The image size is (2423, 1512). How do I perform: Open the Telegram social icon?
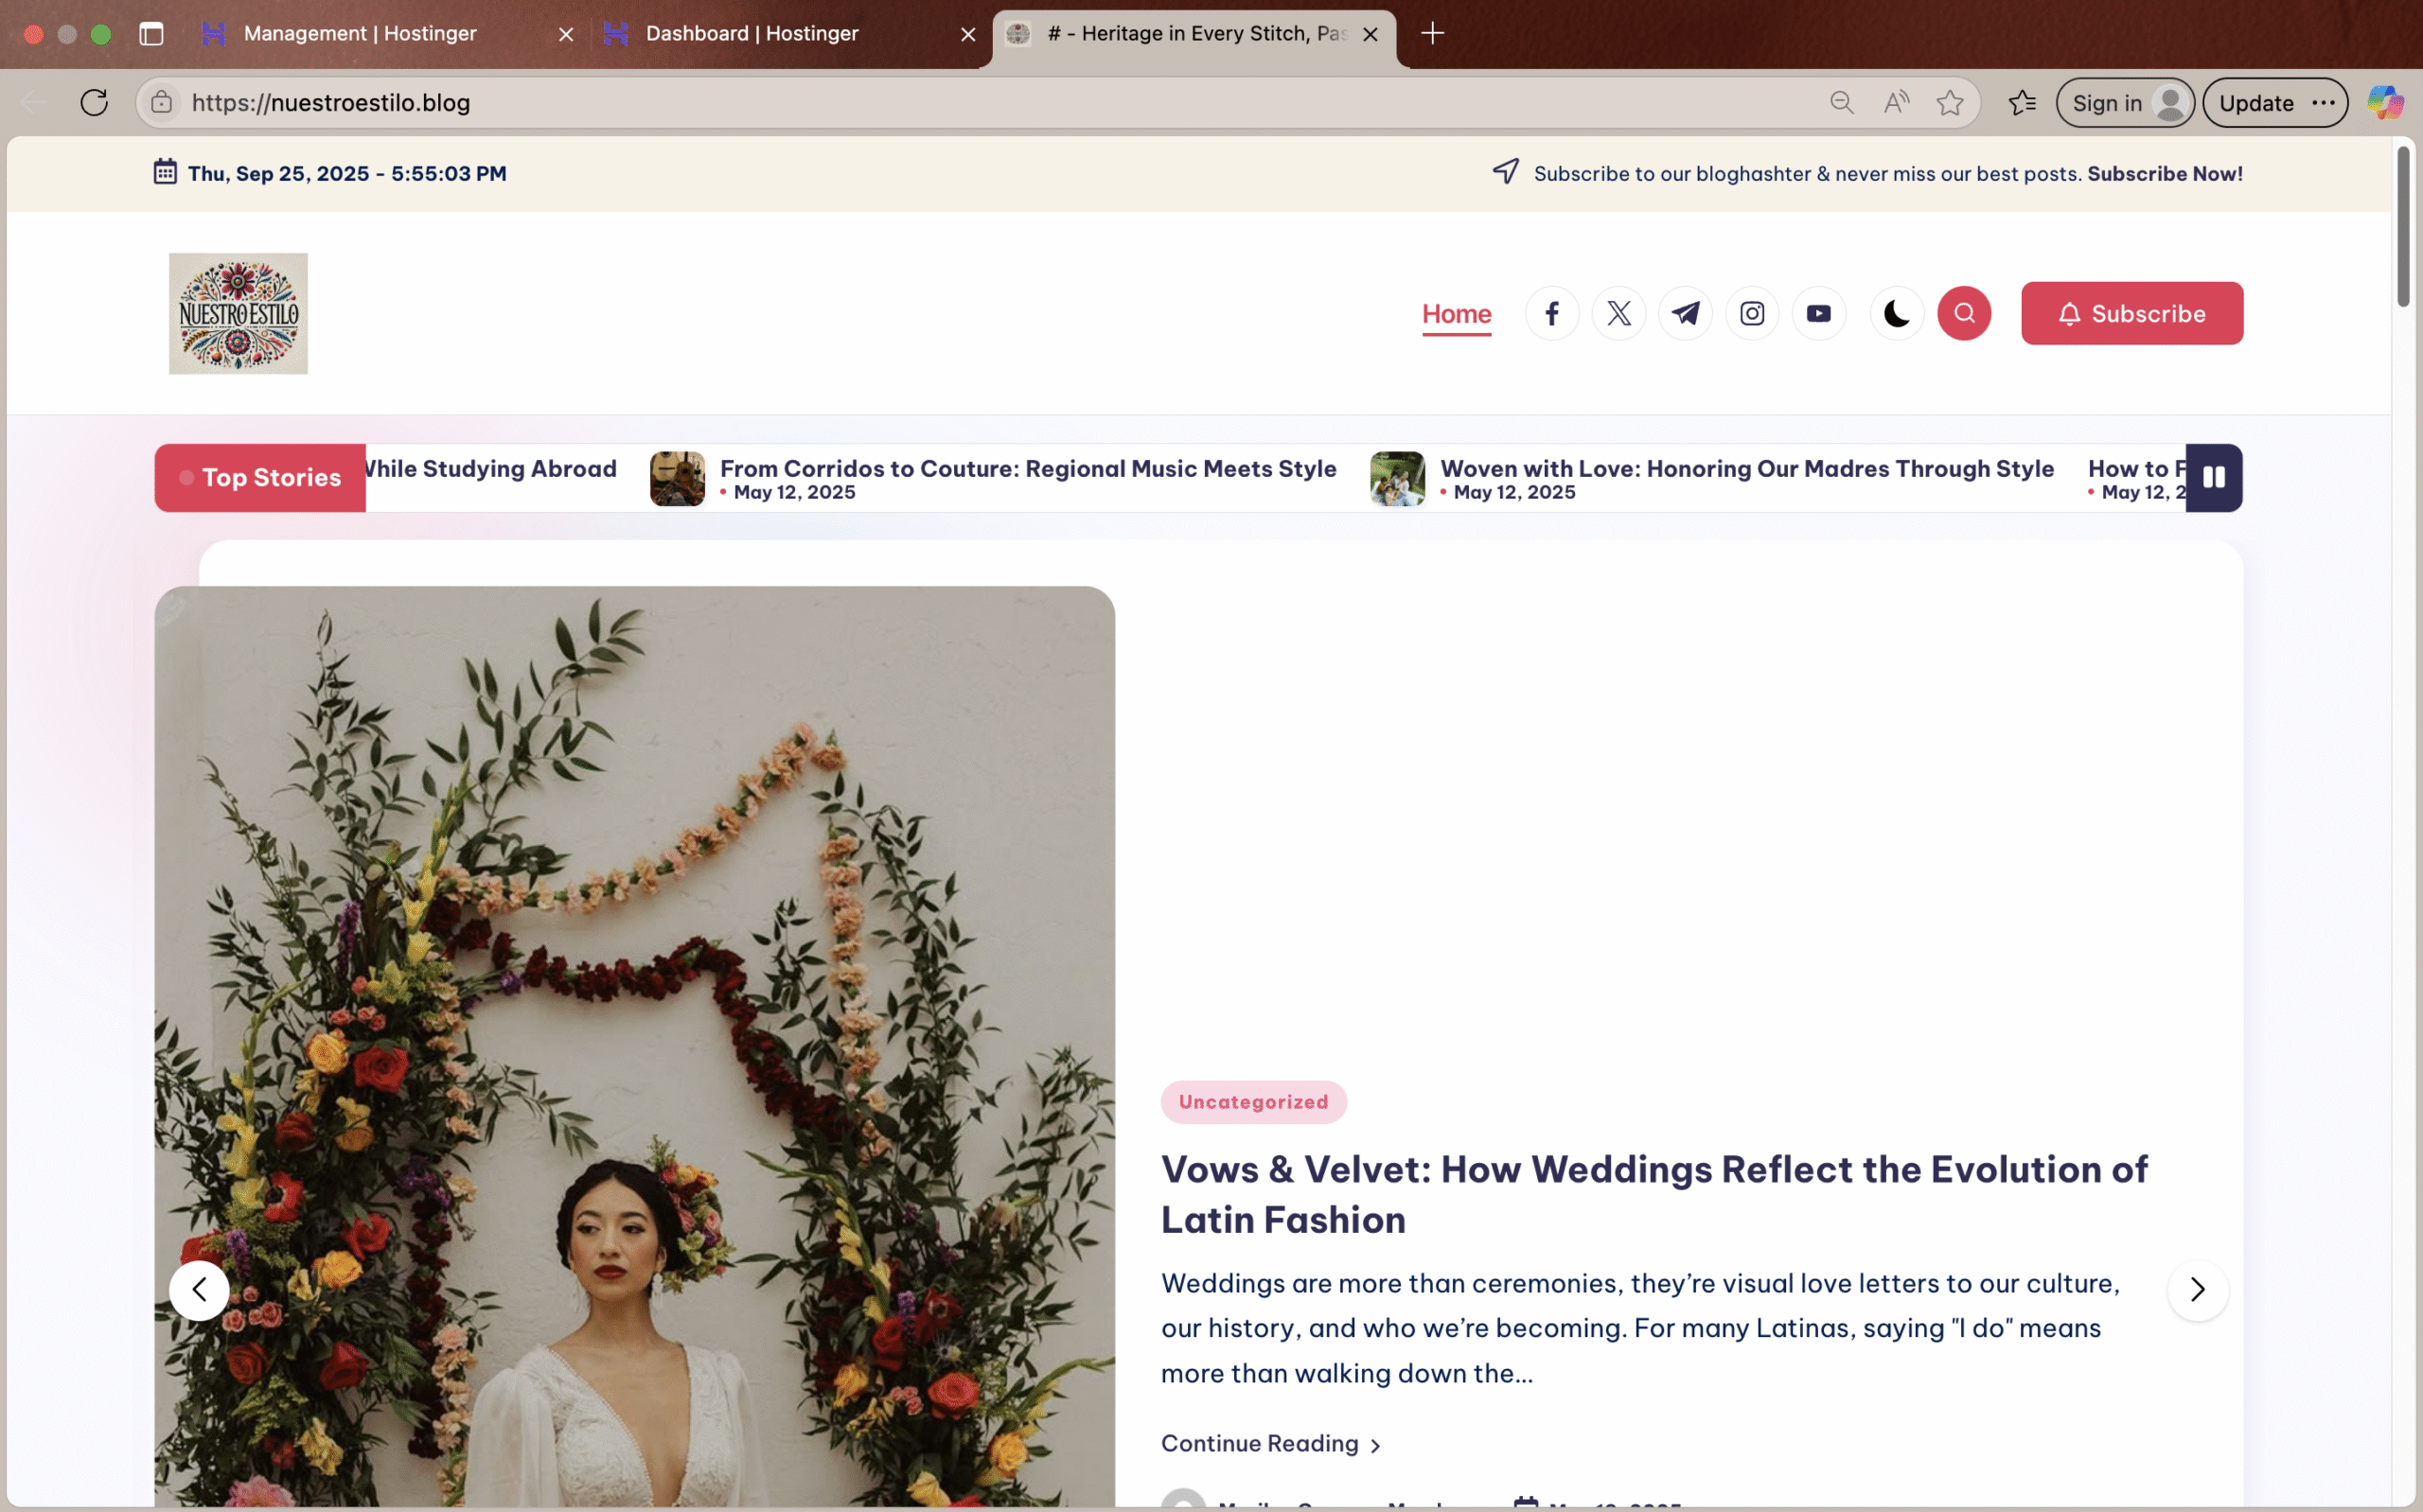[x=1685, y=314]
